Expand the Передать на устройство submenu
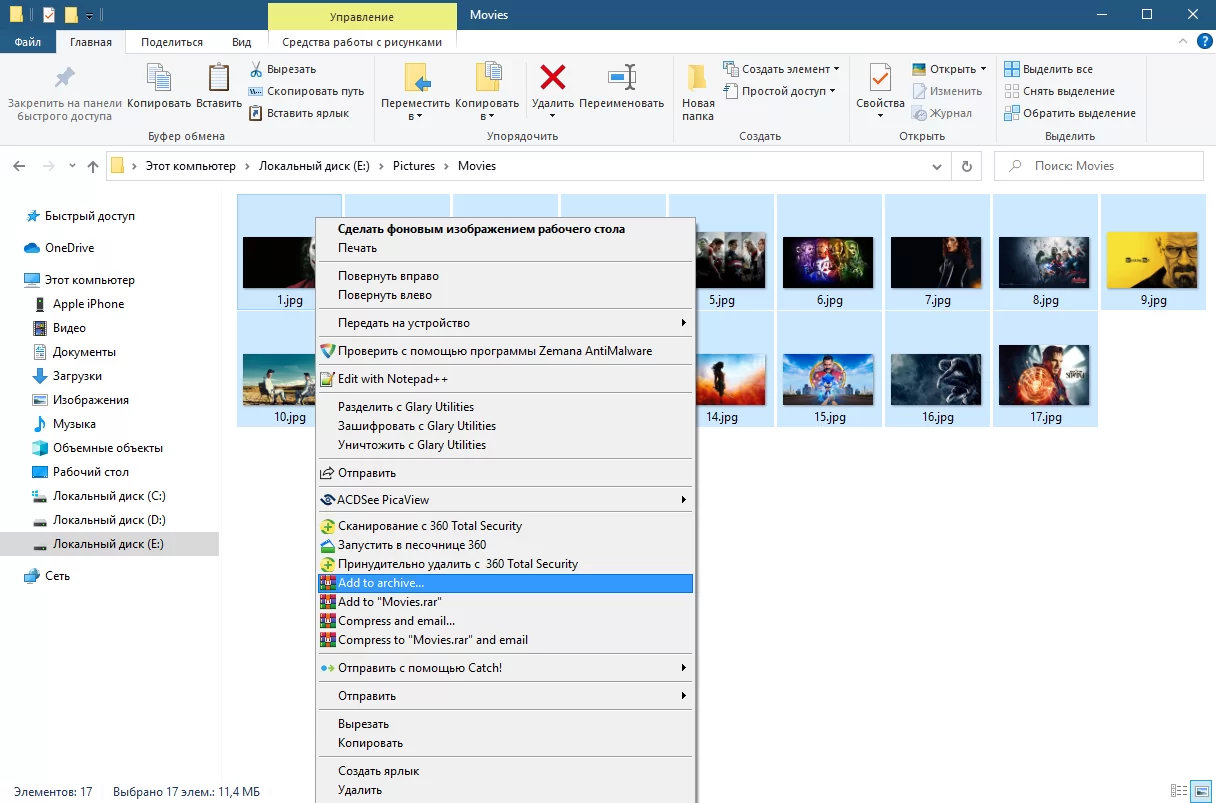Image resolution: width=1216 pixels, height=803 pixels. pyautogui.click(x=504, y=323)
